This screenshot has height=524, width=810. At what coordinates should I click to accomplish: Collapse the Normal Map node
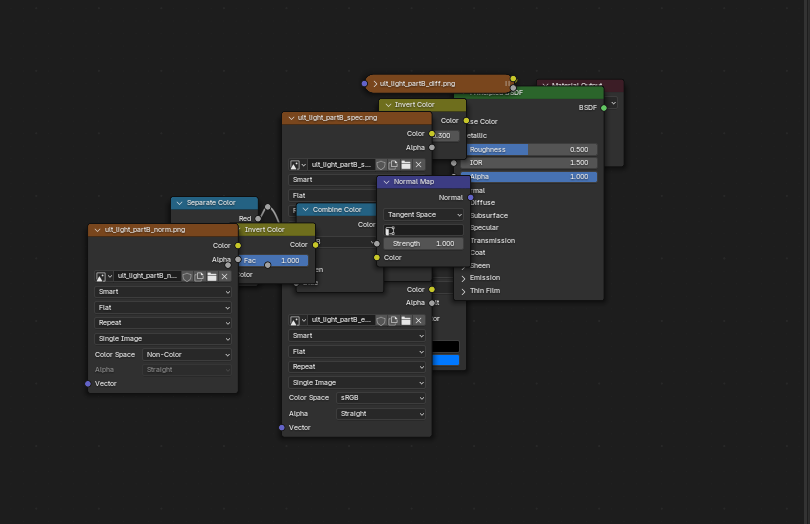click(x=386, y=182)
